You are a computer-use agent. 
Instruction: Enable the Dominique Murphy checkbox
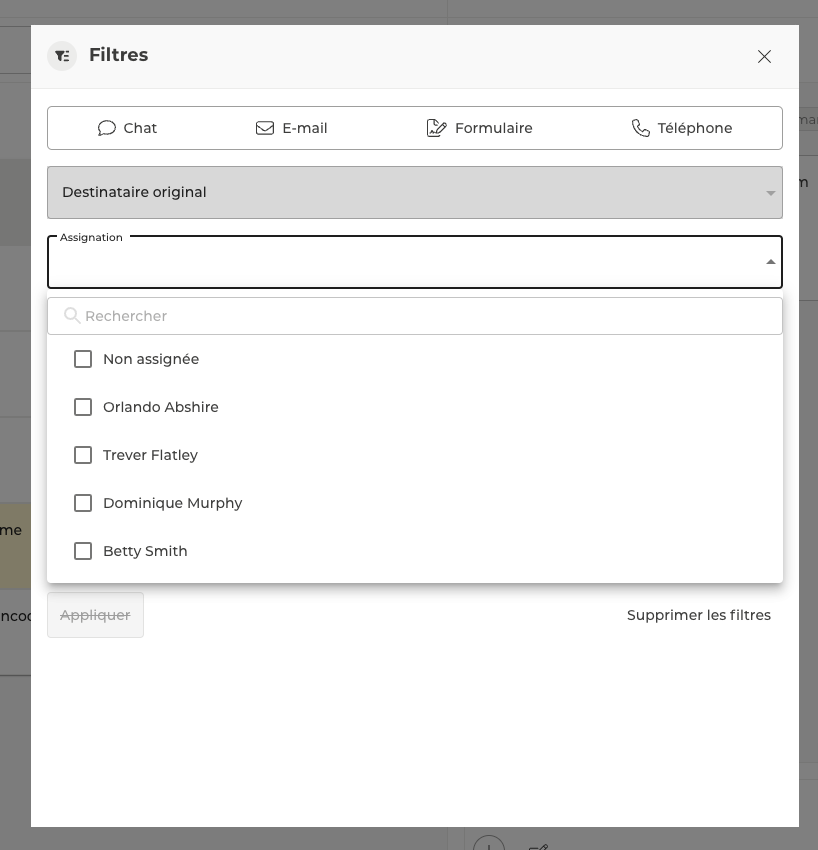point(83,503)
